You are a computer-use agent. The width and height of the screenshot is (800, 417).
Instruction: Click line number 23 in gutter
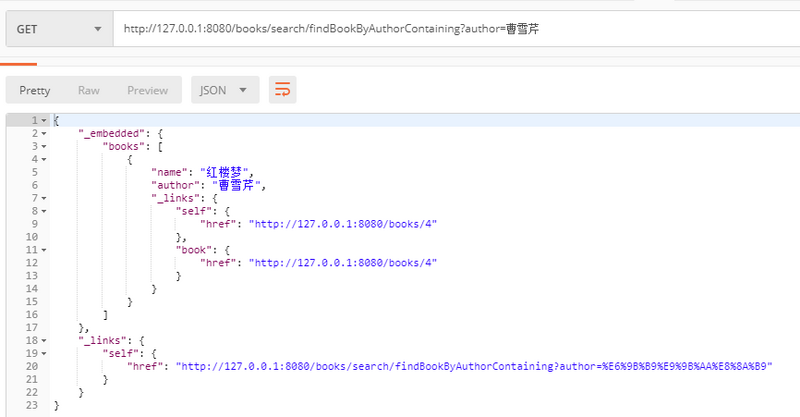(32, 405)
